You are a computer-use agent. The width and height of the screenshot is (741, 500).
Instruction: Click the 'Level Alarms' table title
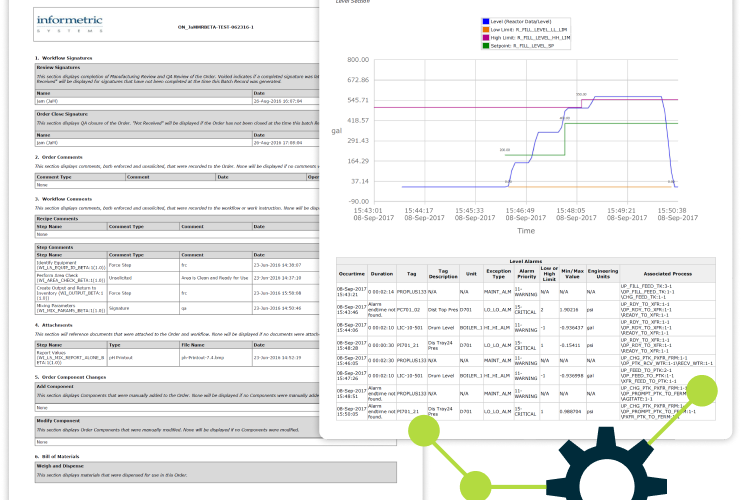[526, 261]
